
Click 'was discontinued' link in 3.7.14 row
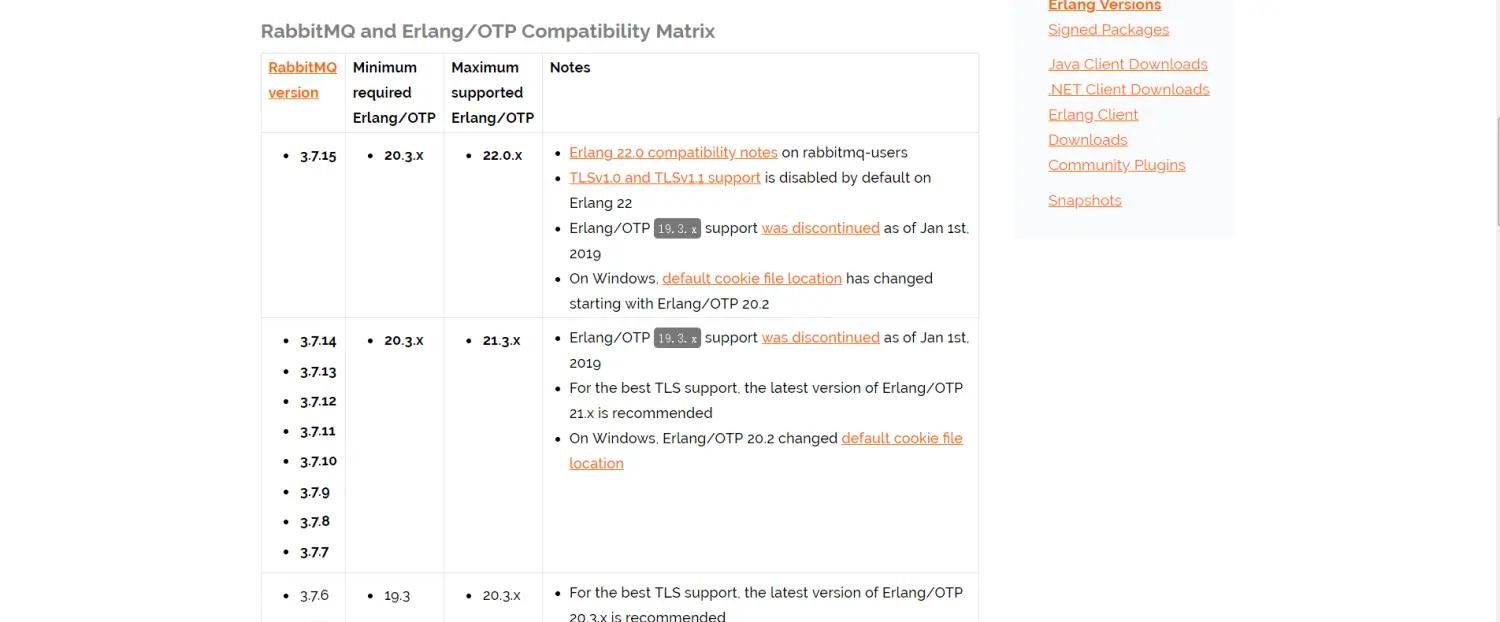pos(820,338)
